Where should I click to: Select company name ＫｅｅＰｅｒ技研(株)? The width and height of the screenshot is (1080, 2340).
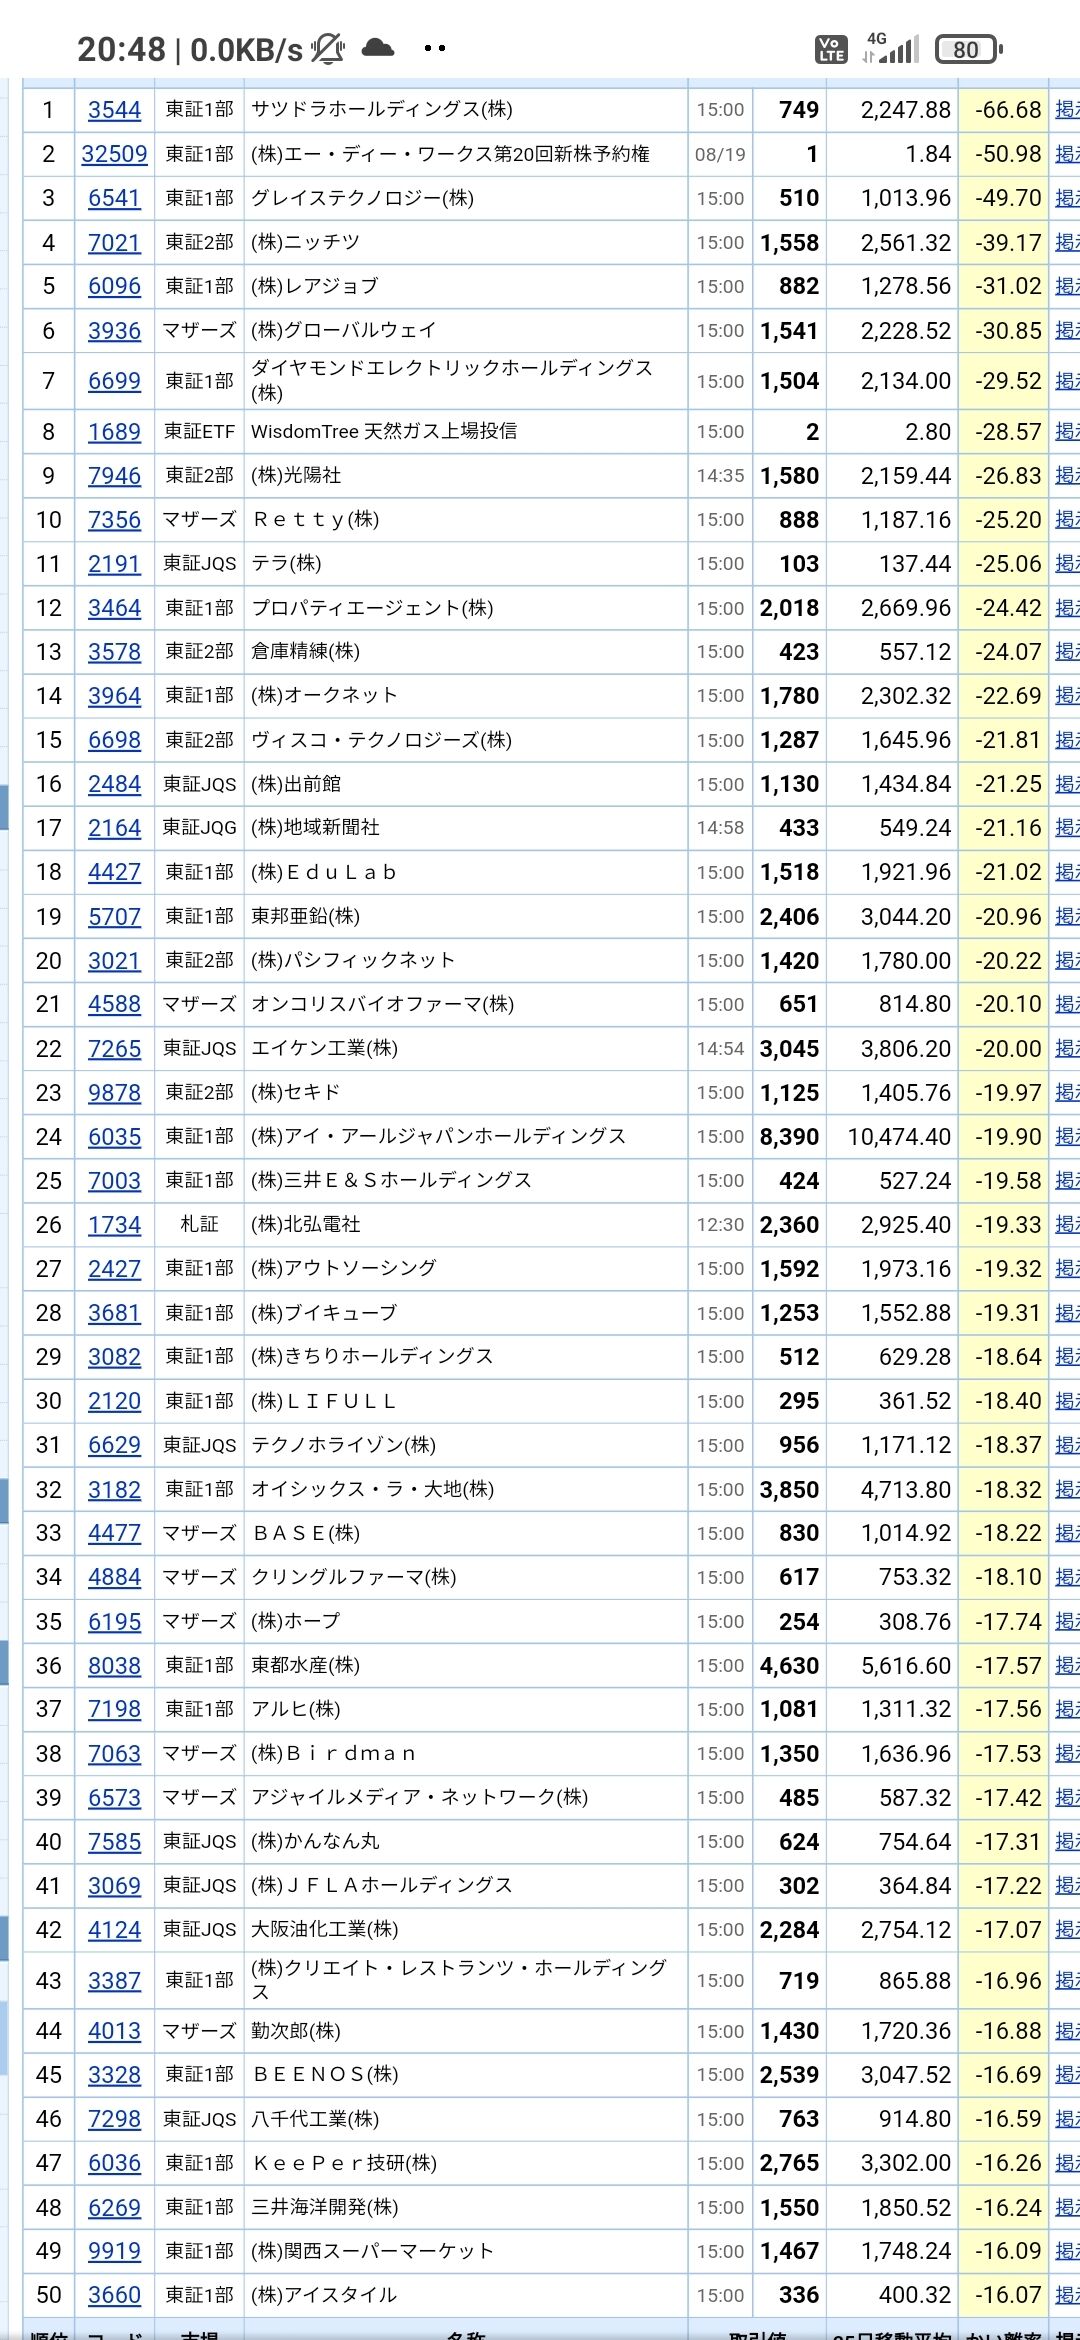click(x=344, y=2163)
